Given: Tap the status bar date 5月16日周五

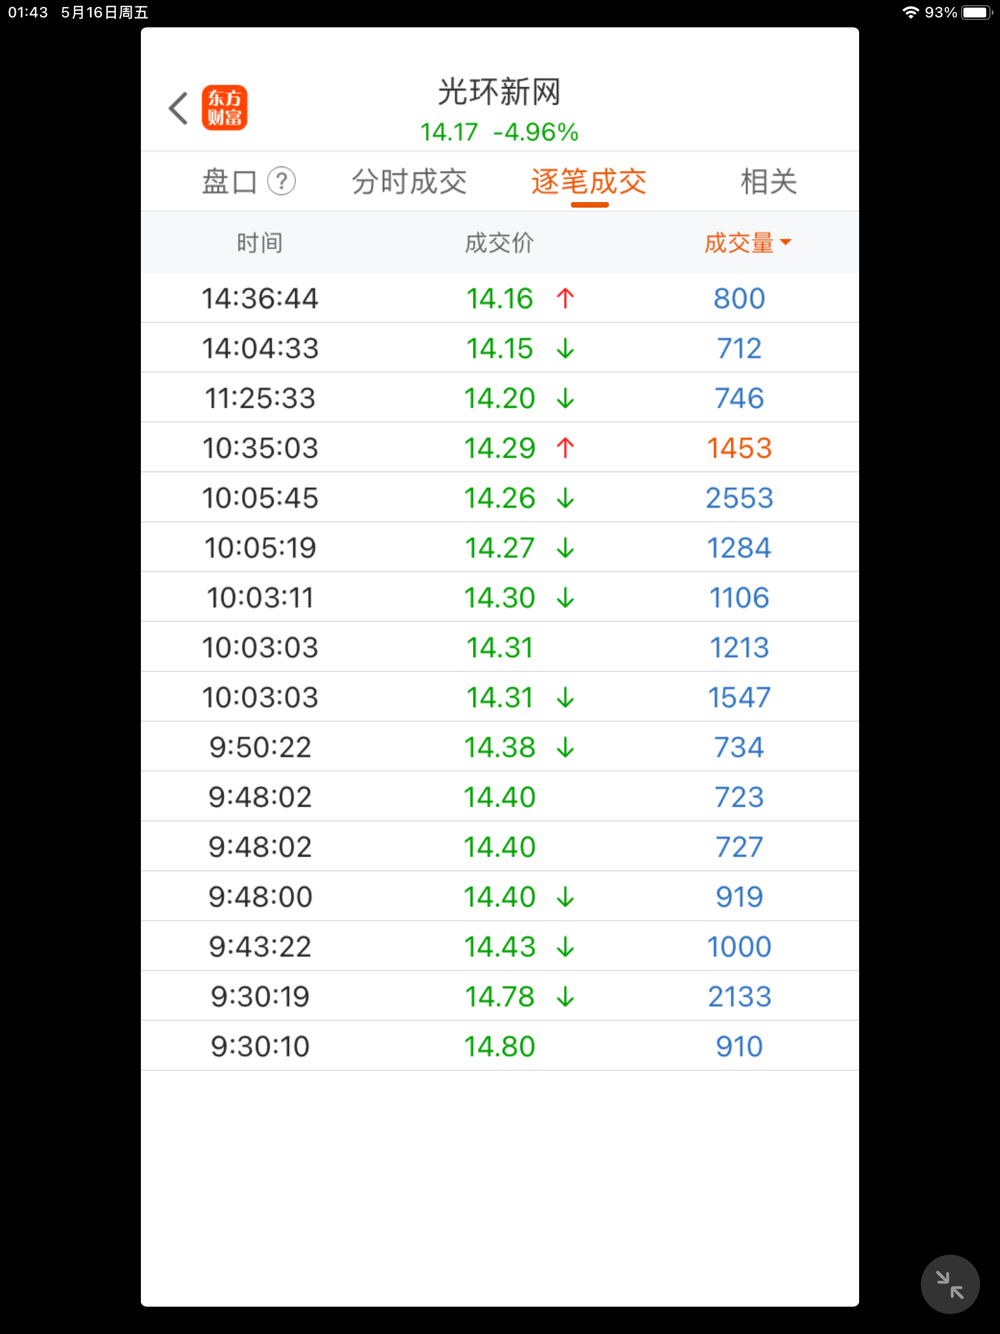Looking at the screenshot, I should pos(104,12).
